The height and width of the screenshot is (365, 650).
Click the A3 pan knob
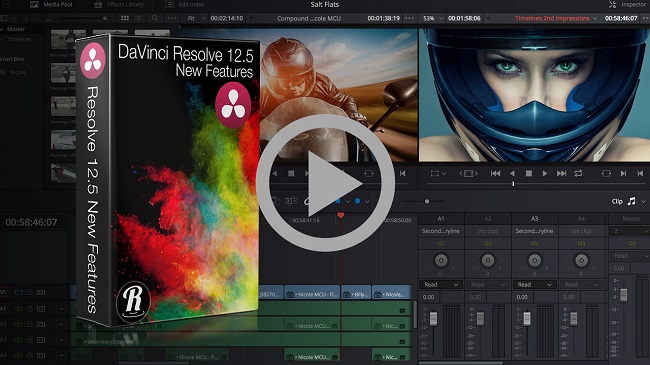[x=534, y=260]
